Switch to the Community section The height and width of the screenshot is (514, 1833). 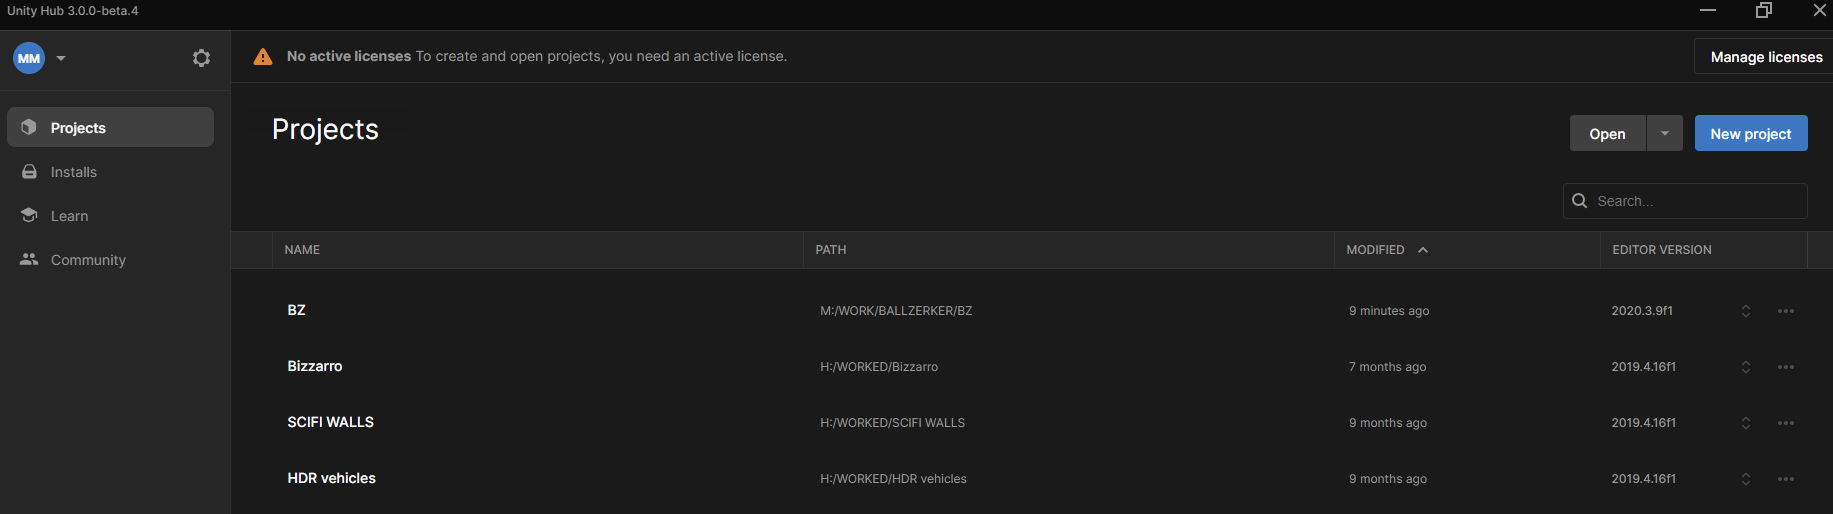point(88,260)
